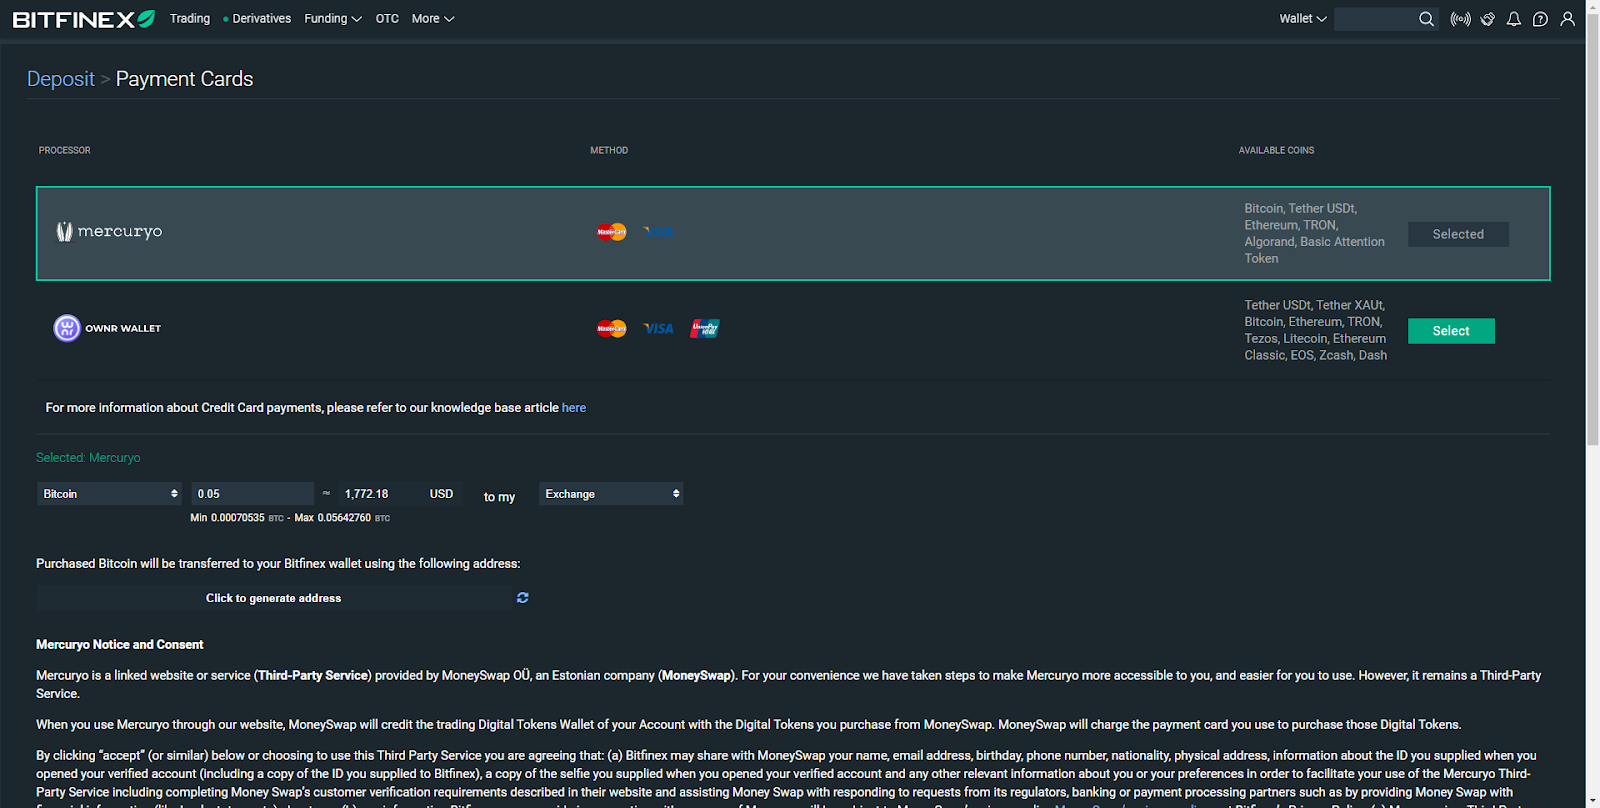Screen dimensions: 1600x808
Task: Select the OWNR Wallet processor
Action: [1451, 331]
